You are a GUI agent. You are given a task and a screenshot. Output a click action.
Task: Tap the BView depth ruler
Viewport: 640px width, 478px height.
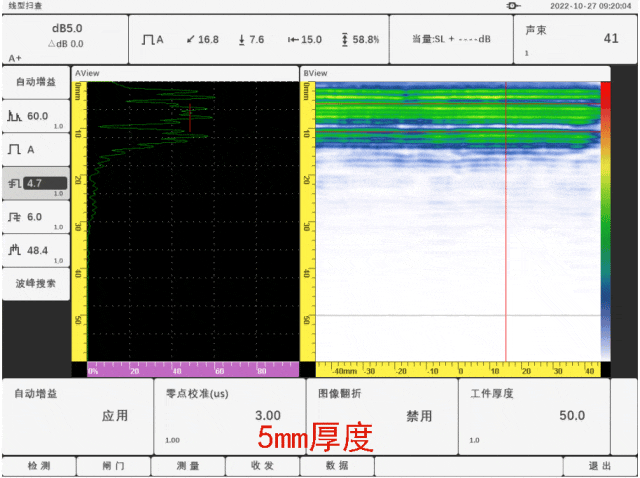(x=308, y=222)
